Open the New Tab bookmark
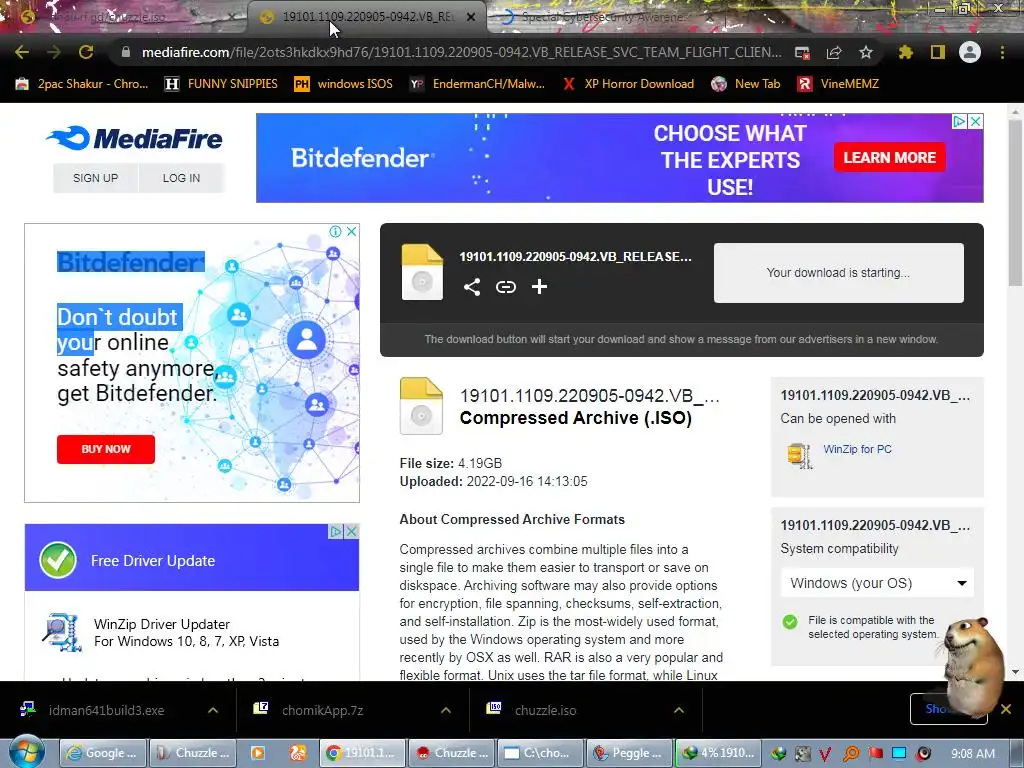The image size is (1024, 768). pyautogui.click(x=746, y=84)
